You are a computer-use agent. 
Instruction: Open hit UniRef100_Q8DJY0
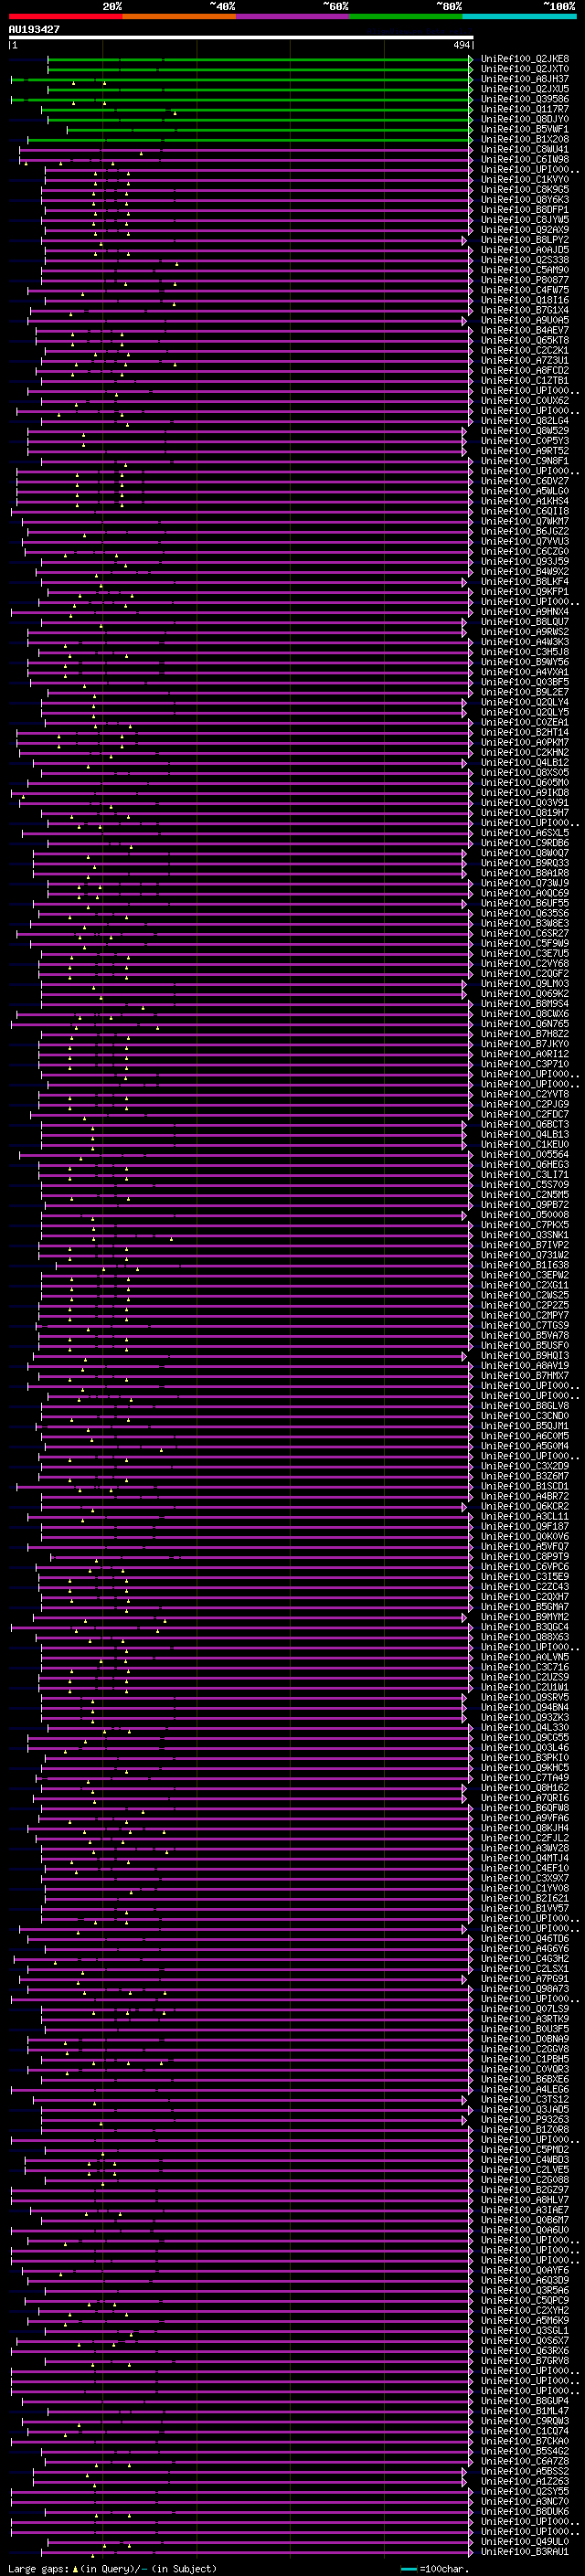click(x=525, y=119)
